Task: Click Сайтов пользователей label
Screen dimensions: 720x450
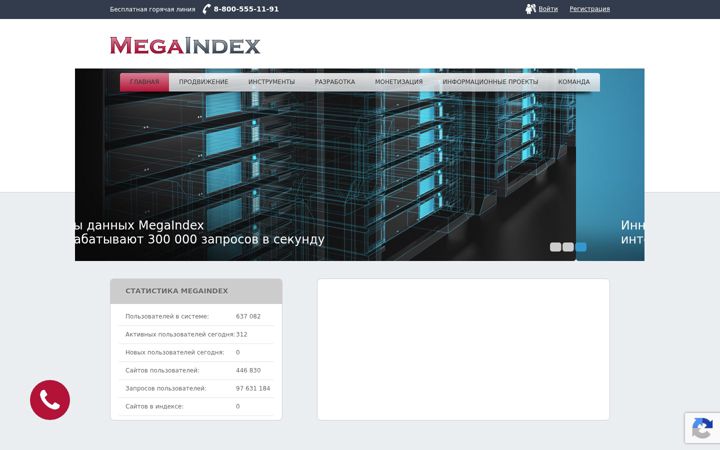Action: (162, 370)
